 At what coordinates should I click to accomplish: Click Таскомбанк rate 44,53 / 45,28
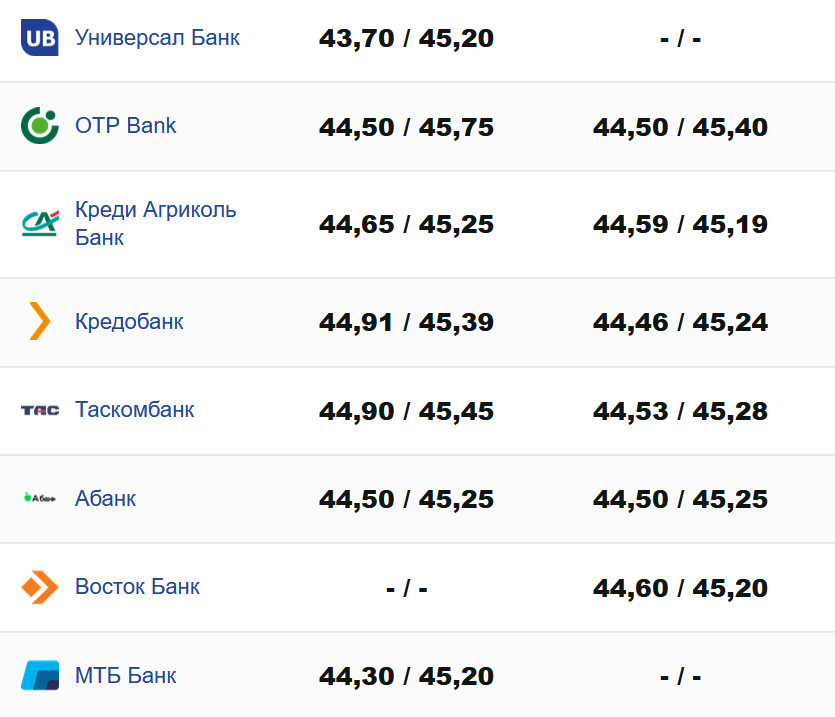coord(680,411)
